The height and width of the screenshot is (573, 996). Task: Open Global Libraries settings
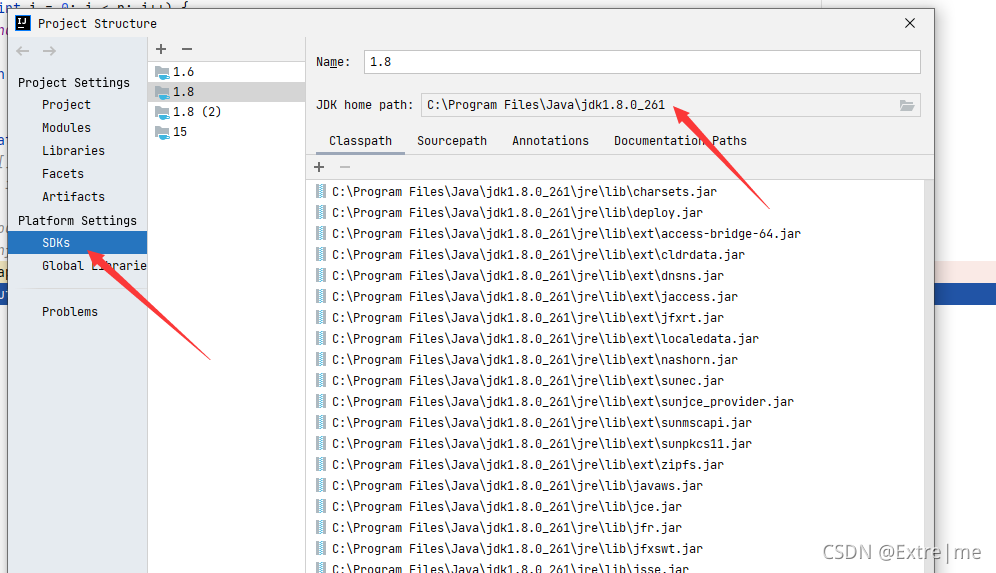tap(94, 266)
